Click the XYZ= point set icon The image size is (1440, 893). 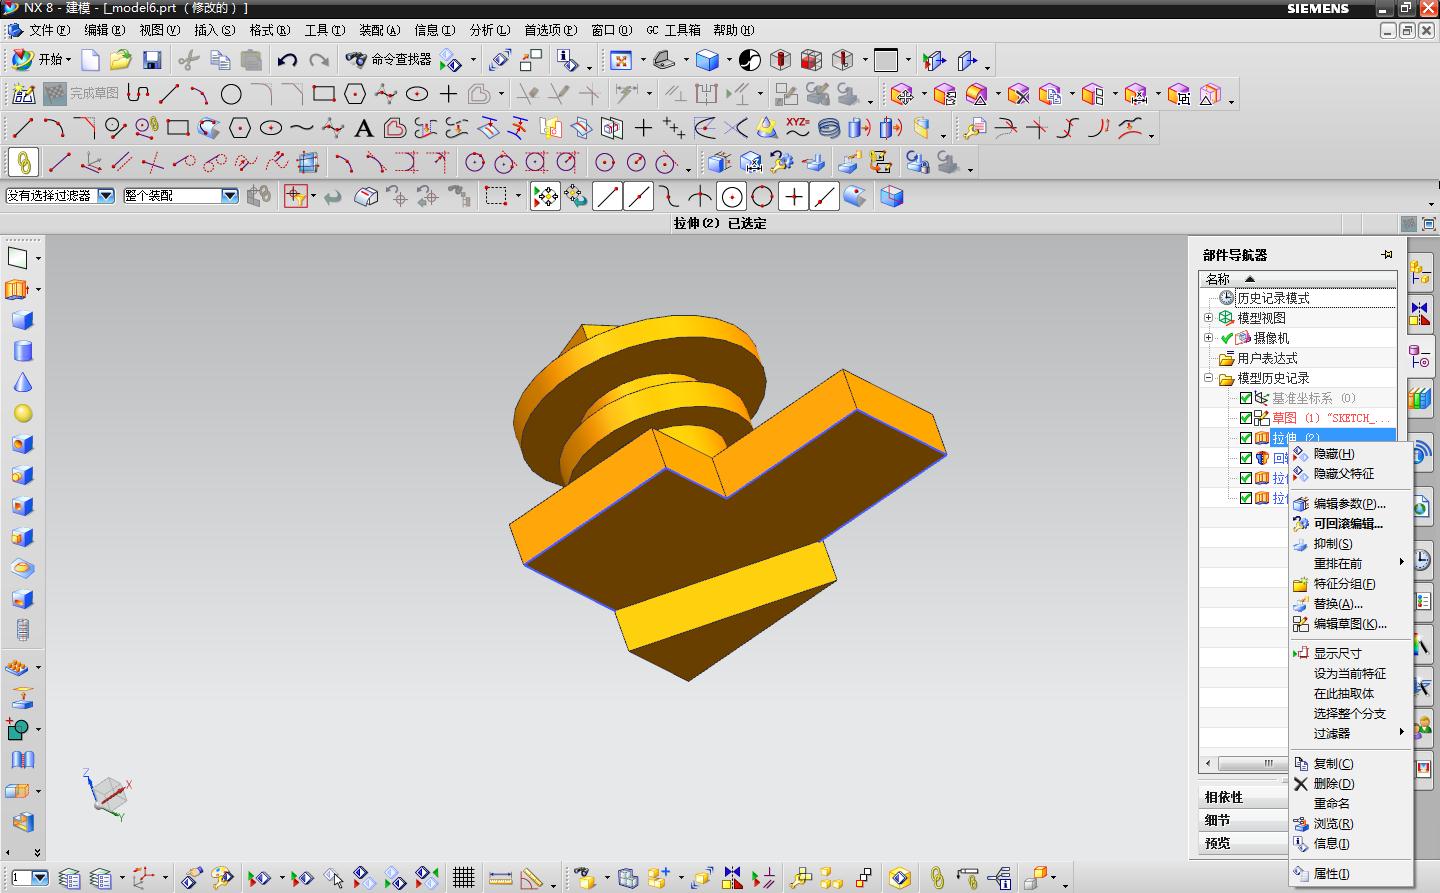[797, 128]
